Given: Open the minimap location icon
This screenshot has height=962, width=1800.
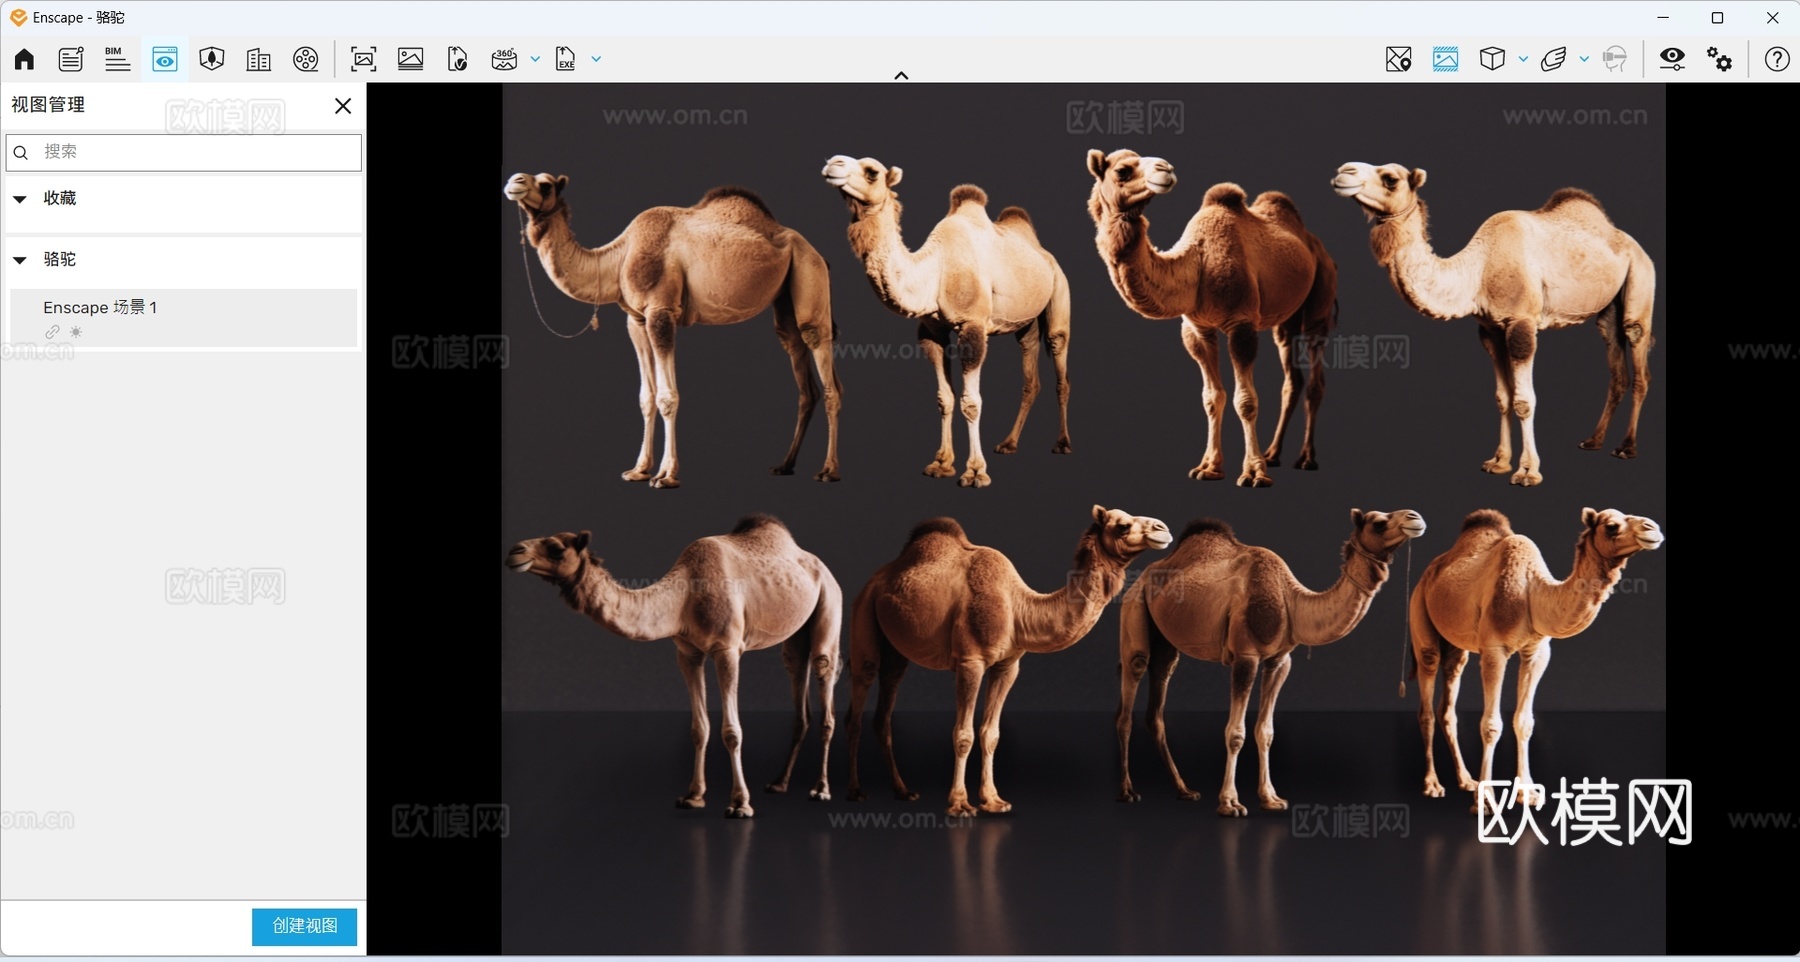Looking at the screenshot, I should [x=1398, y=59].
